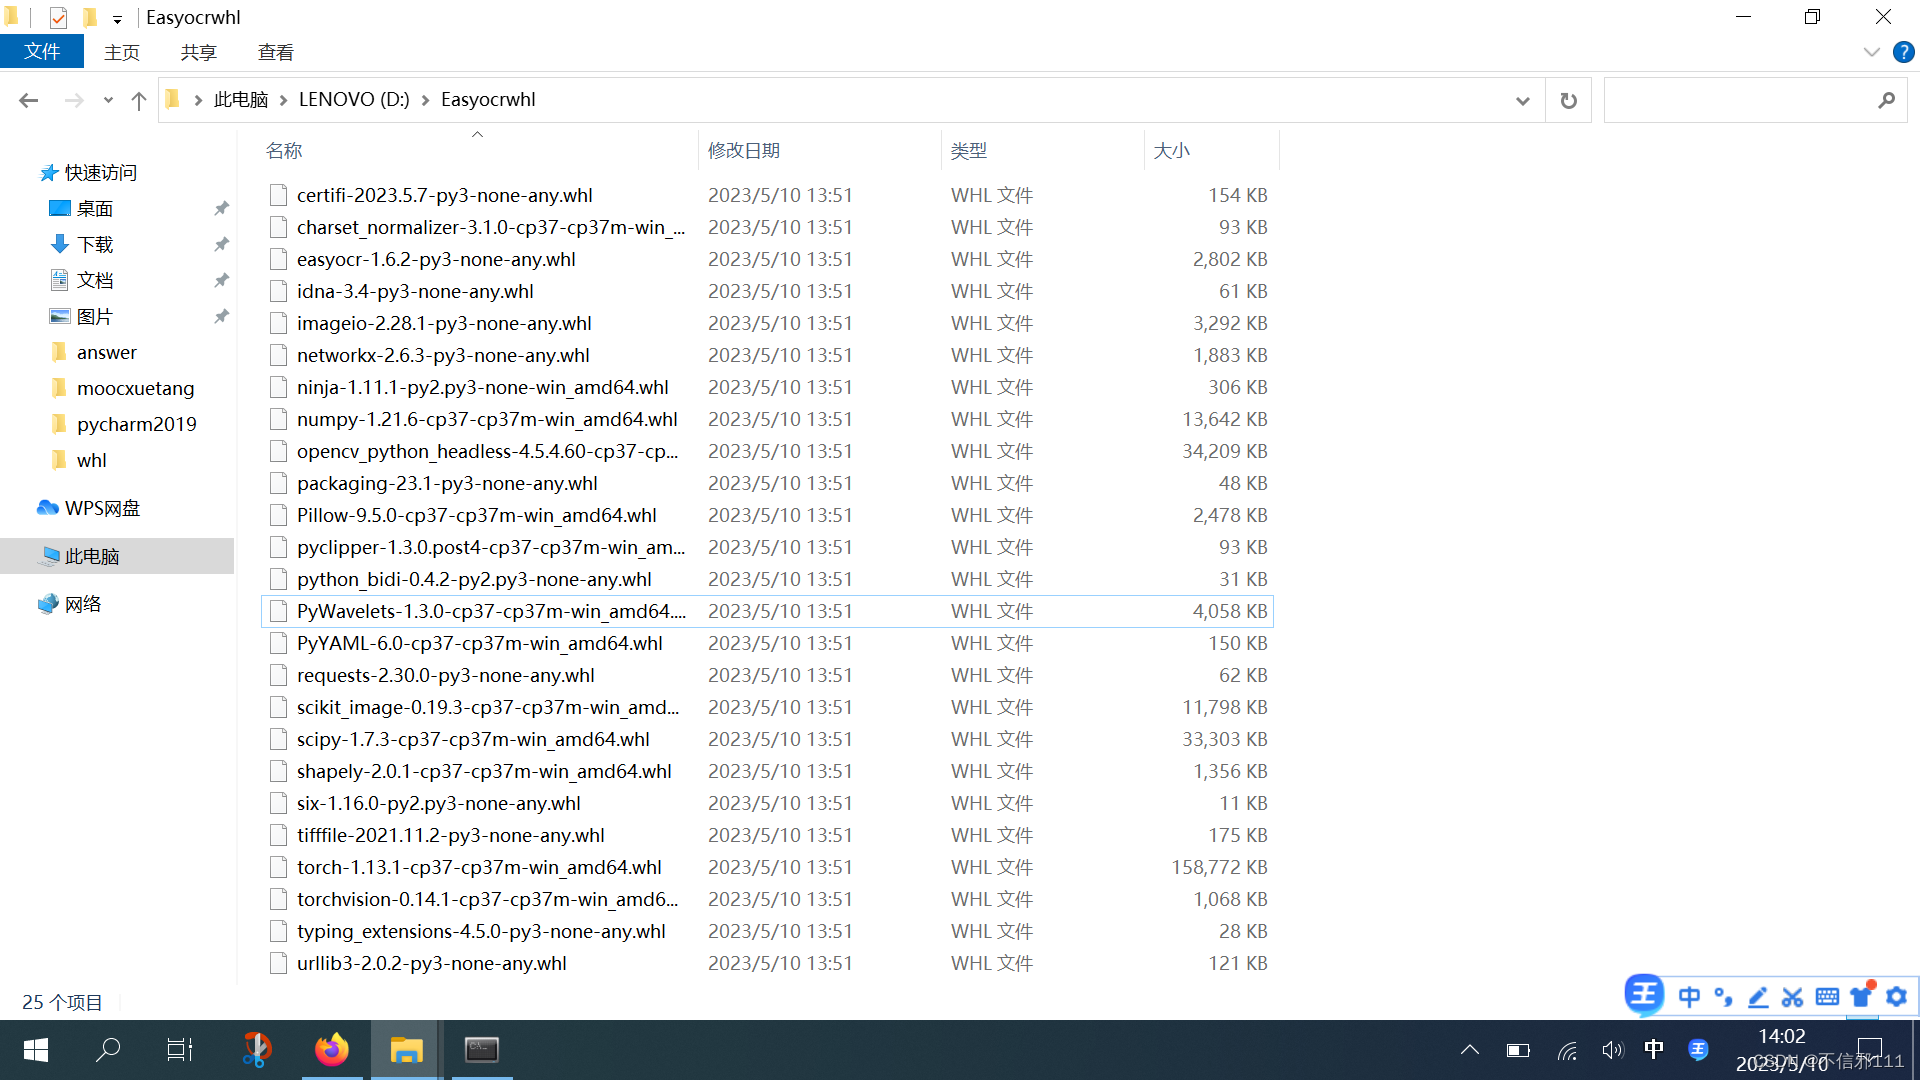Select the PyYAML-6.0 wheel file

[x=479, y=643]
